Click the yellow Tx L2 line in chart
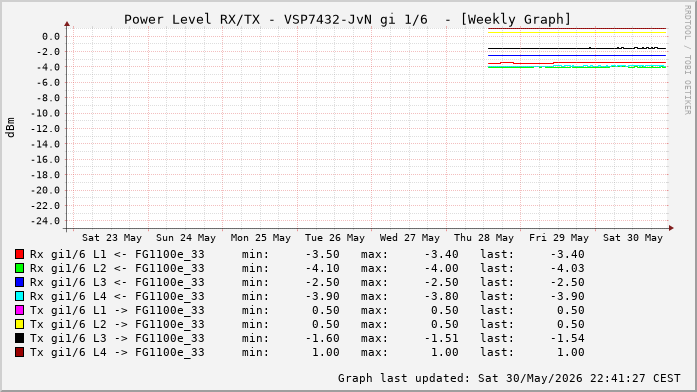 (577, 32)
